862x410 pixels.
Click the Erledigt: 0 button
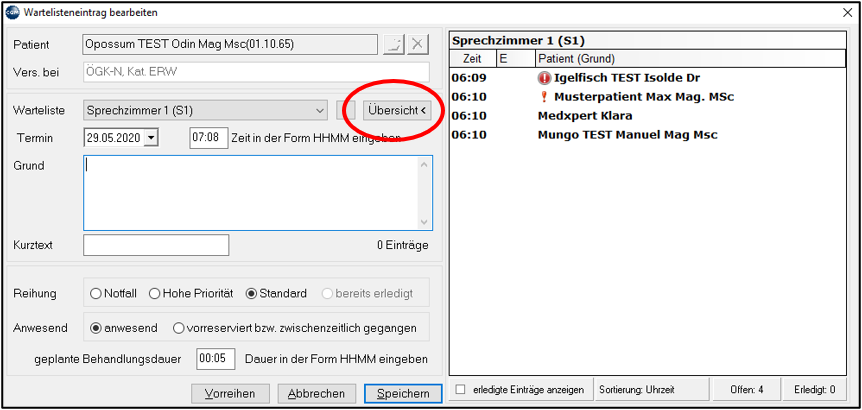pos(815,390)
